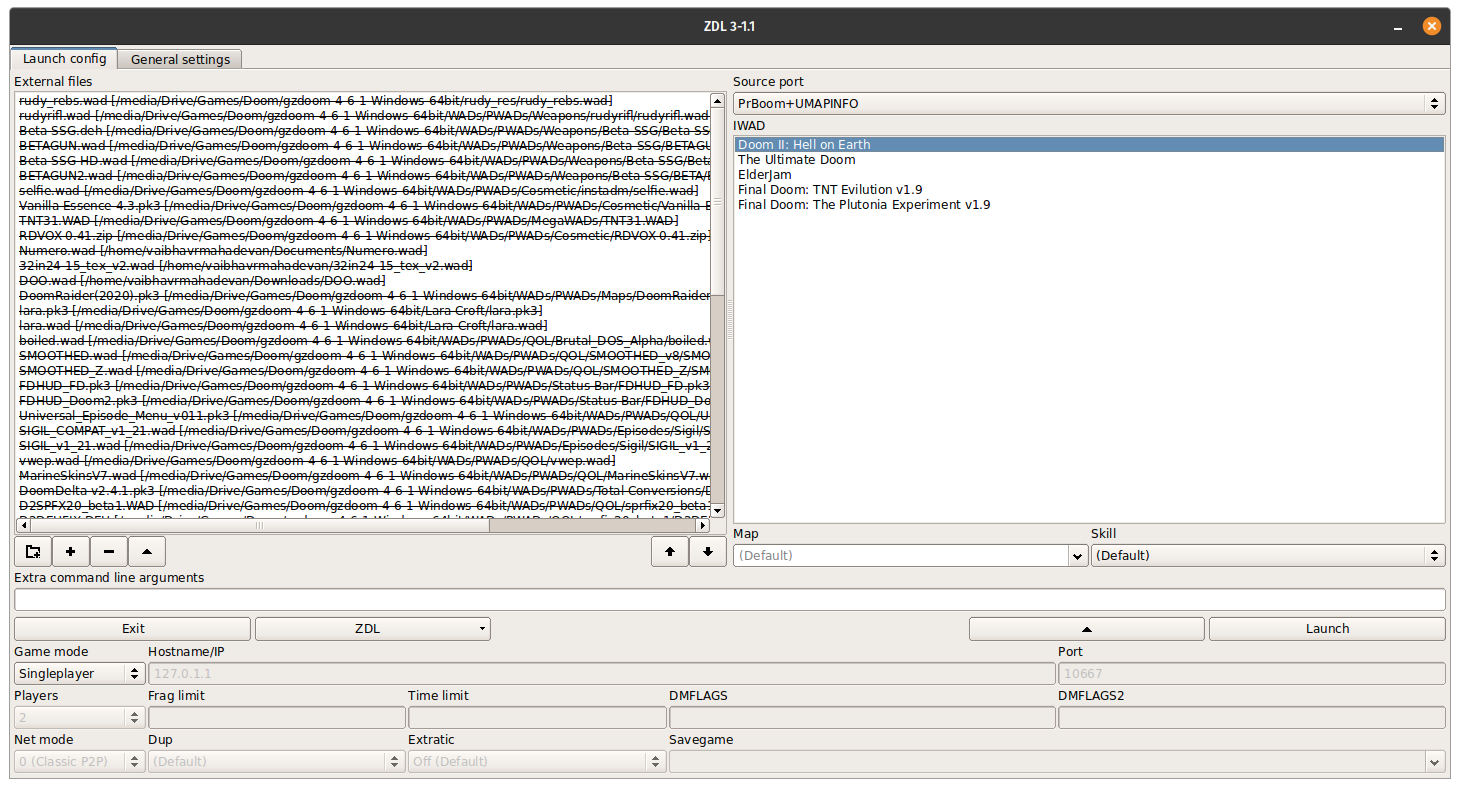
Task: Select The Ultimate Doom IWAD
Action: coord(796,159)
